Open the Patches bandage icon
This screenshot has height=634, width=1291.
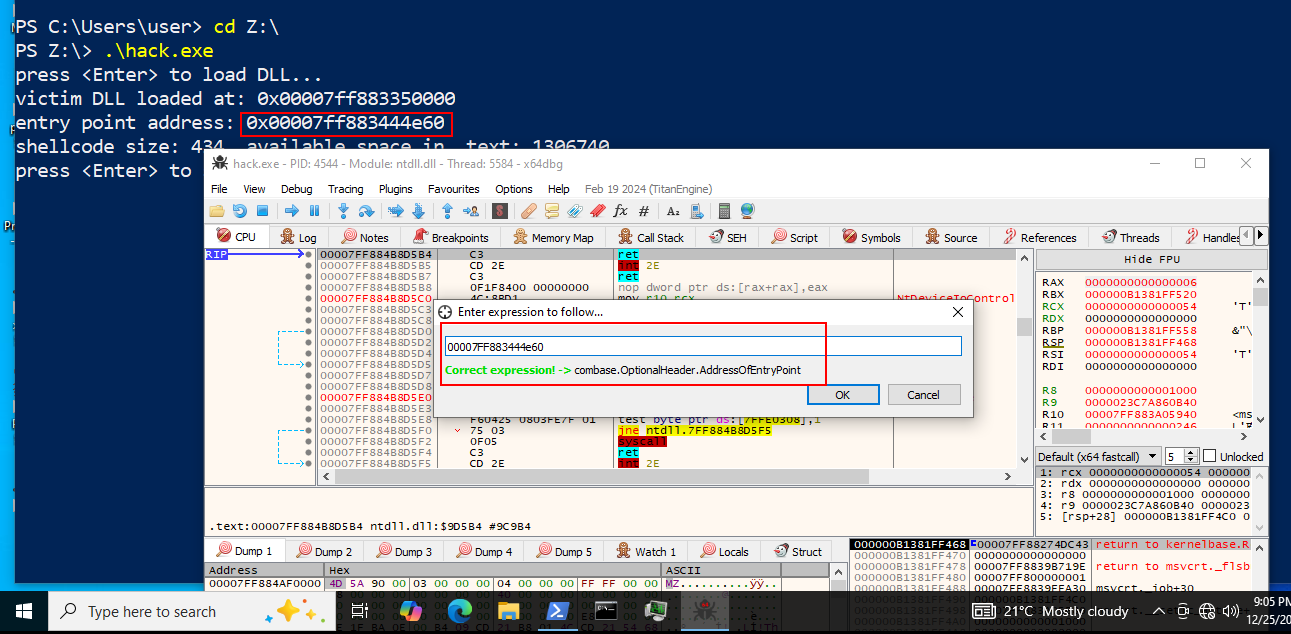[529, 211]
